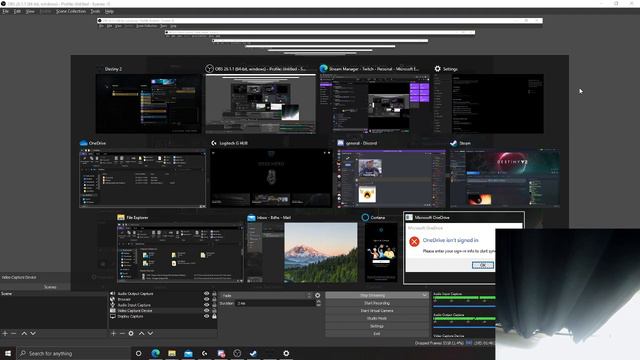Adjust the Audio Output Capture volume slider
This screenshot has width=640, height=360.
464,327
